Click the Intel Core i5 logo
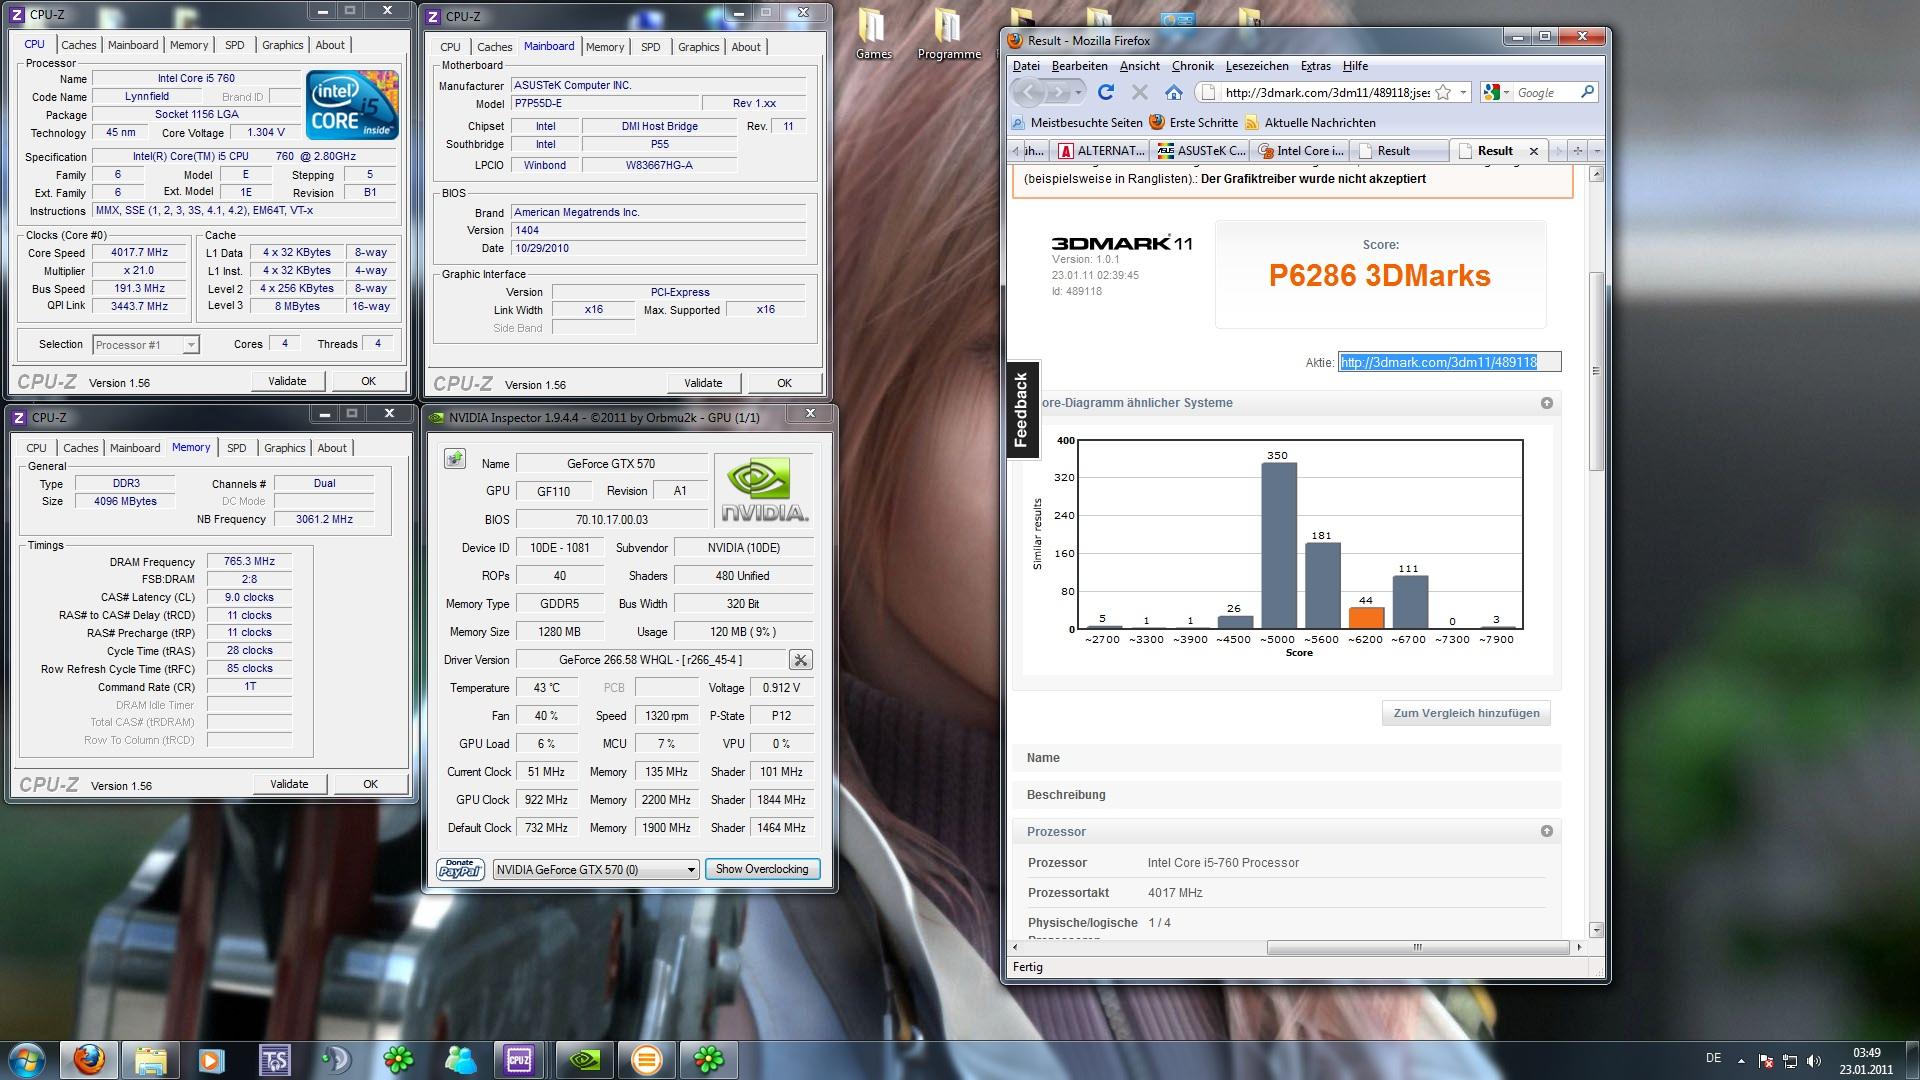This screenshot has width=1920, height=1080. click(352, 104)
